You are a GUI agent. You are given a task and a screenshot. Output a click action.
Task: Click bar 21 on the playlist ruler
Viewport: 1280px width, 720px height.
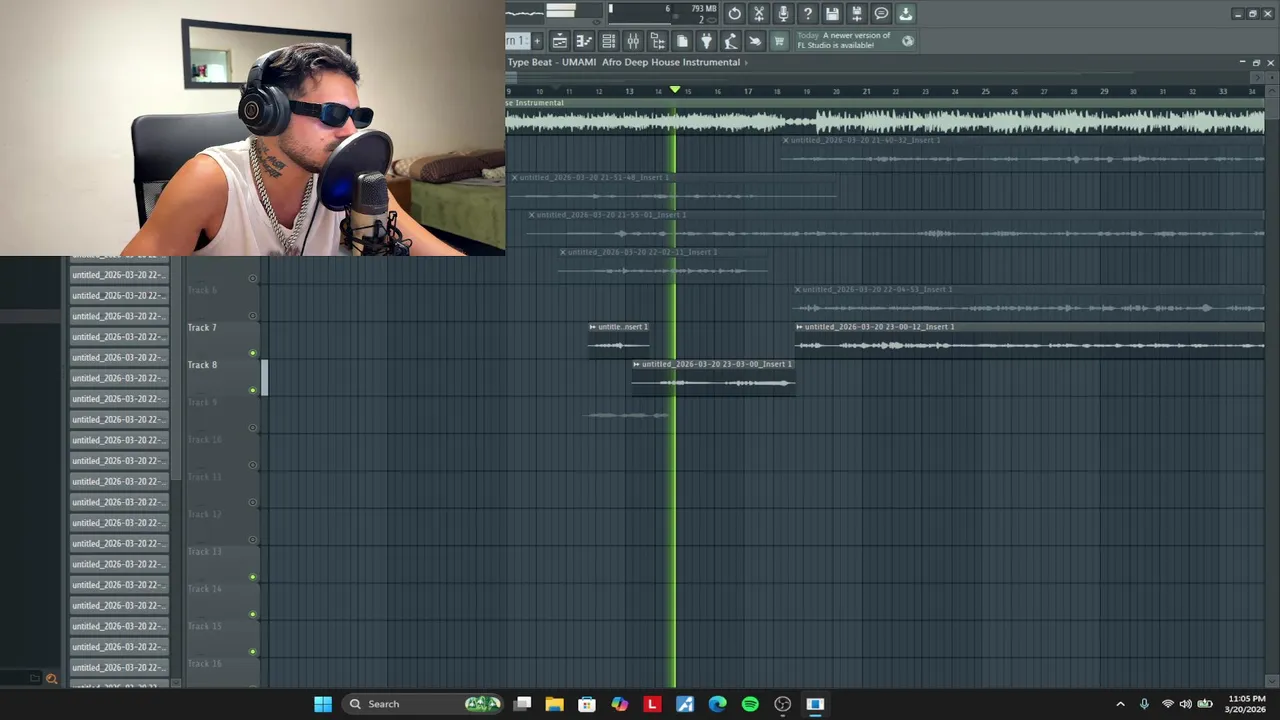click(866, 91)
